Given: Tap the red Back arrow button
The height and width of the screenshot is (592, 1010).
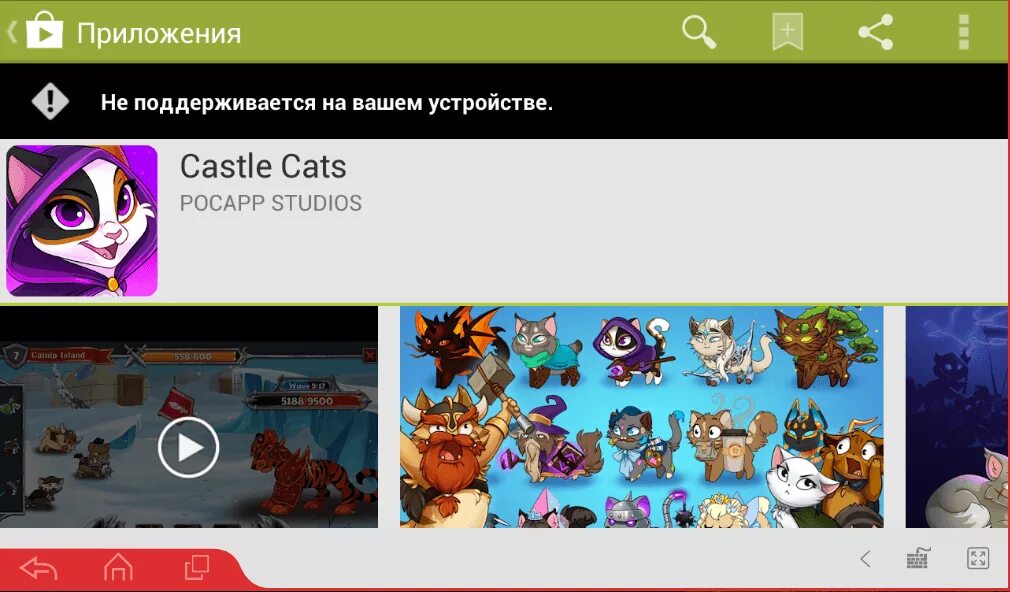Looking at the screenshot, I should (39, 569).
